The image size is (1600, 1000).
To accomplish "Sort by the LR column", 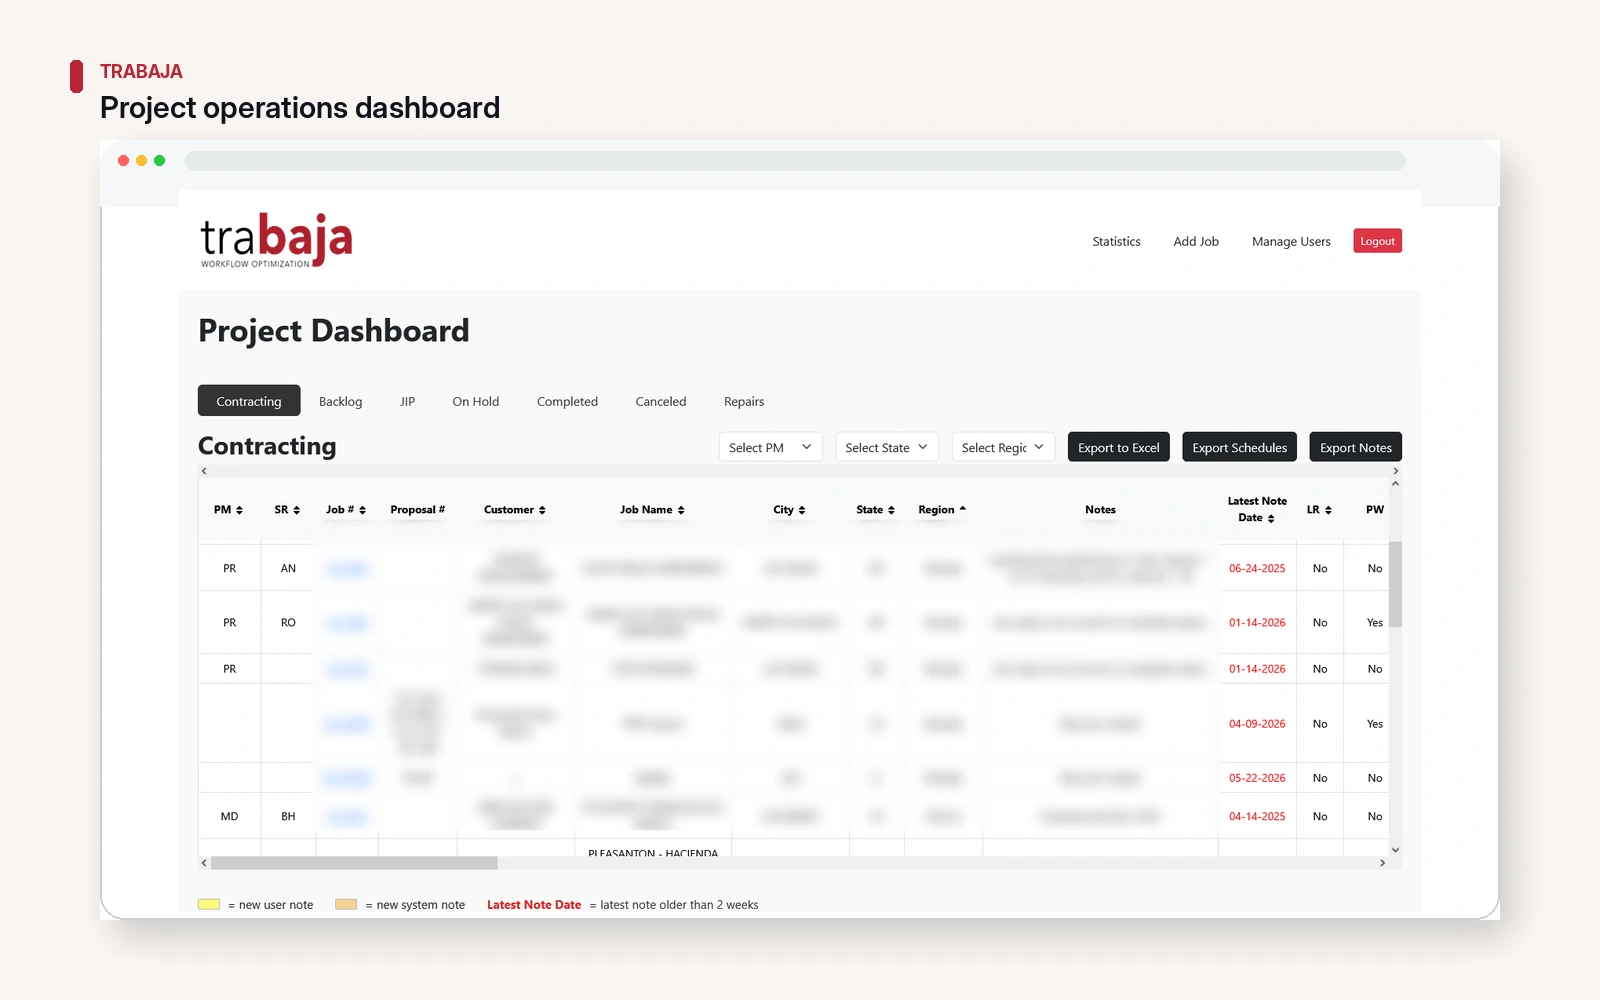I will click(x=1319, y=510).
